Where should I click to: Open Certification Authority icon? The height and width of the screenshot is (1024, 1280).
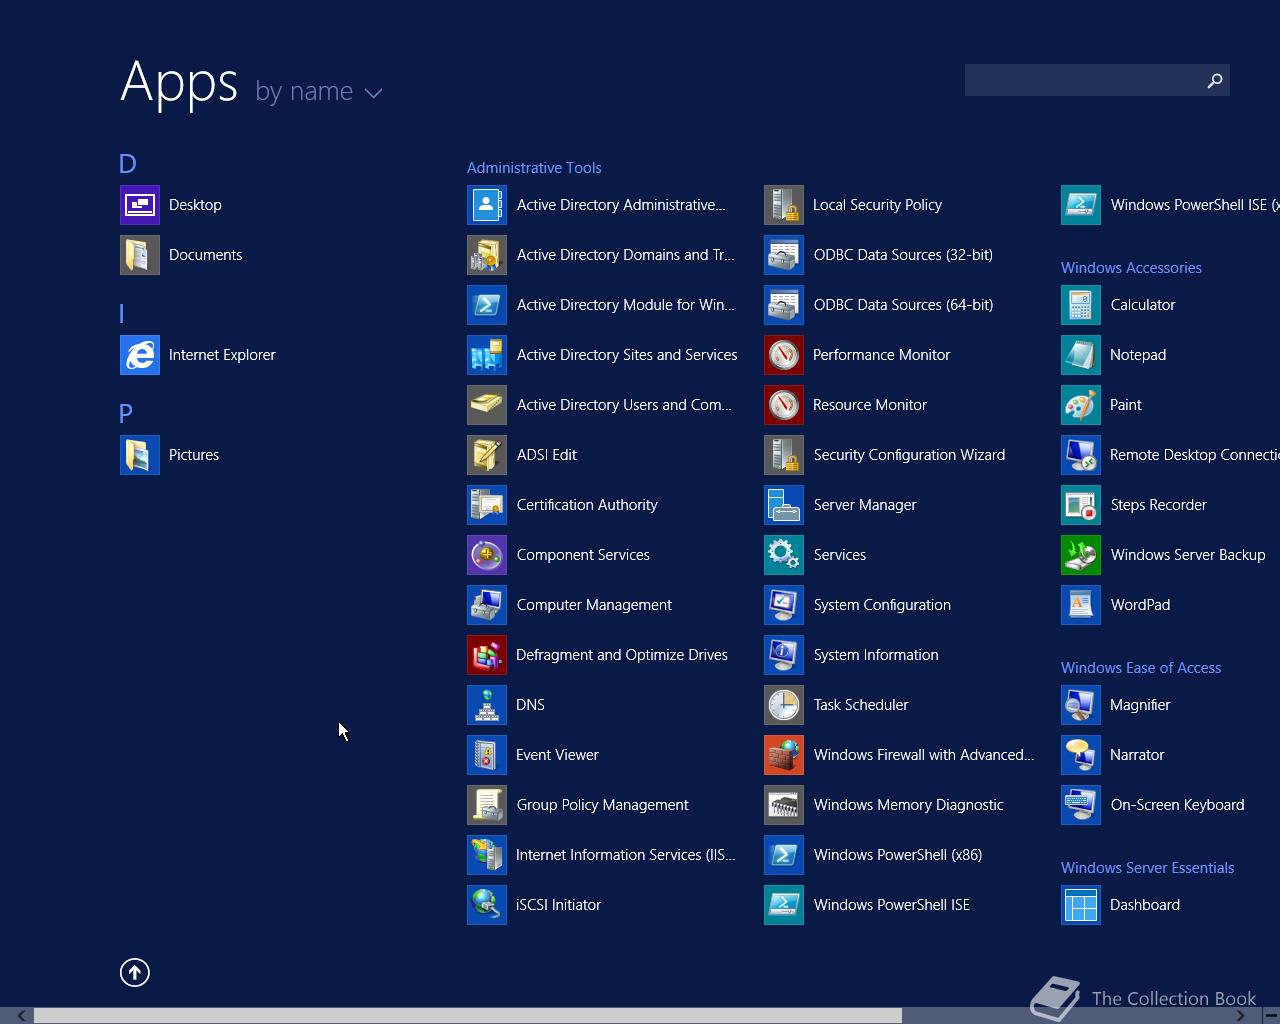[487, 505]
